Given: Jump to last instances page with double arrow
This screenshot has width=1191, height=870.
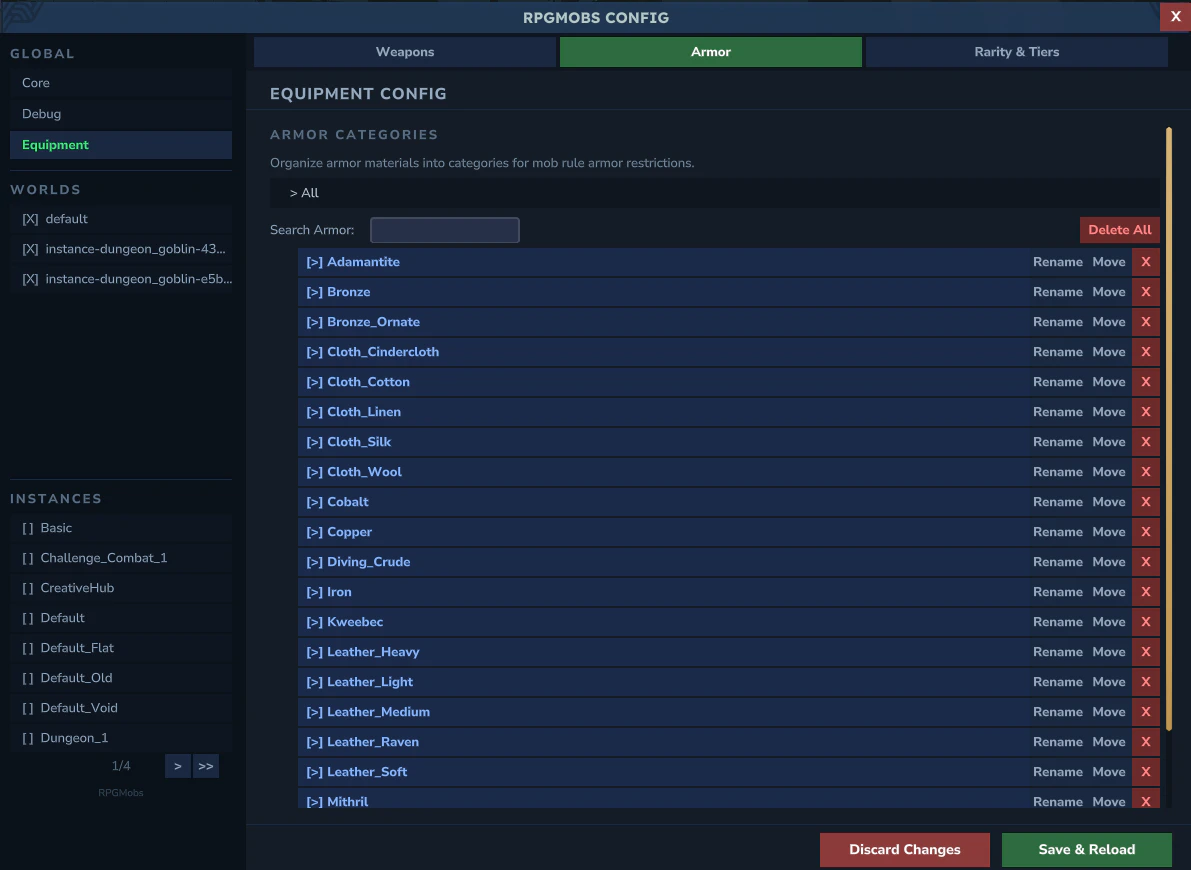Looking at the screenshot, I should click(205, 765).
